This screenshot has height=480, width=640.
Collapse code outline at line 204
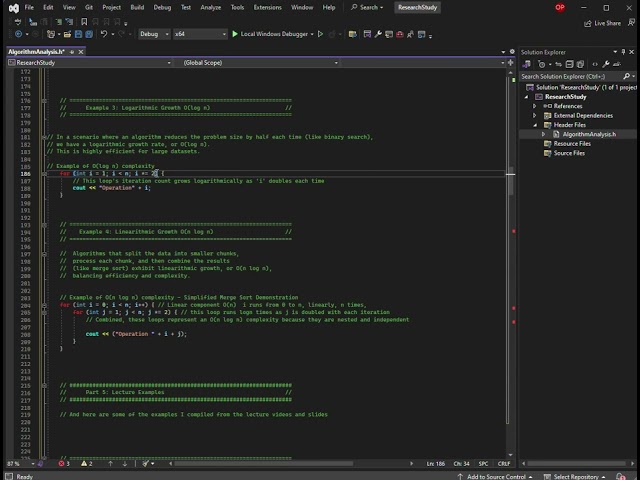tap(44, 305)
